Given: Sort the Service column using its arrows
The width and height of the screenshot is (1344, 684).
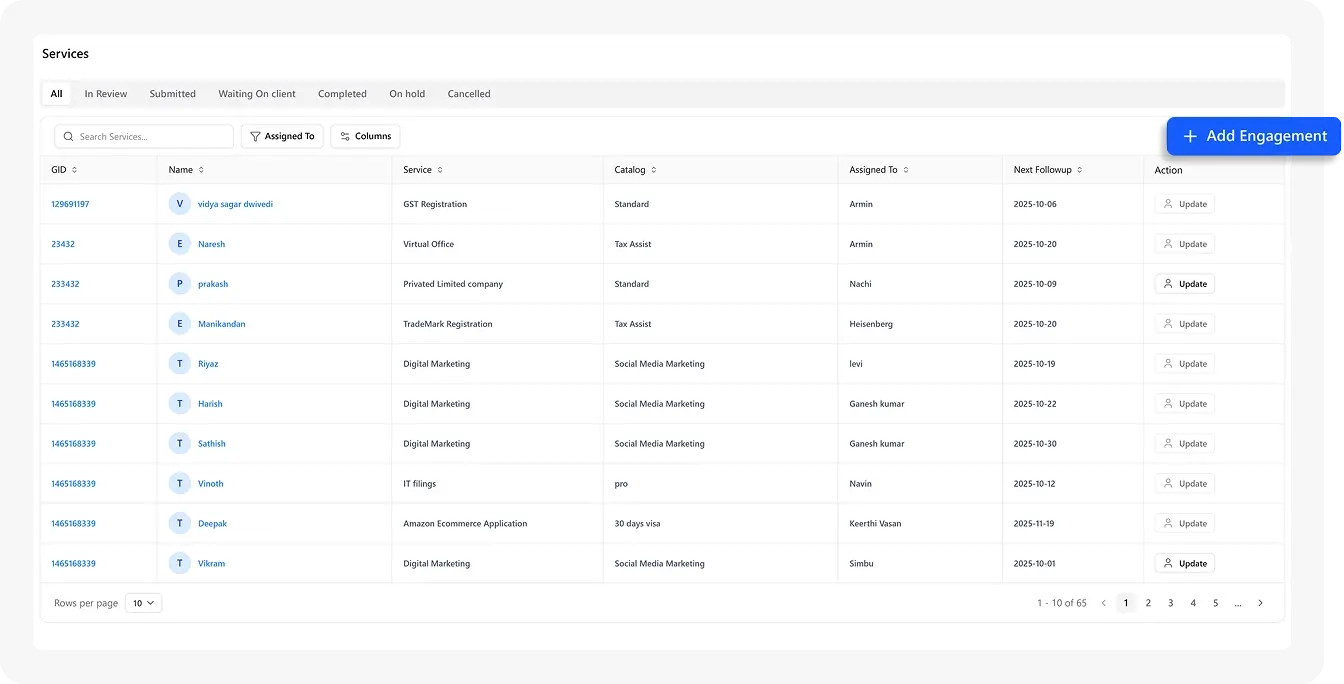Looking at the screenshot, I should click(x=440, y=170).
